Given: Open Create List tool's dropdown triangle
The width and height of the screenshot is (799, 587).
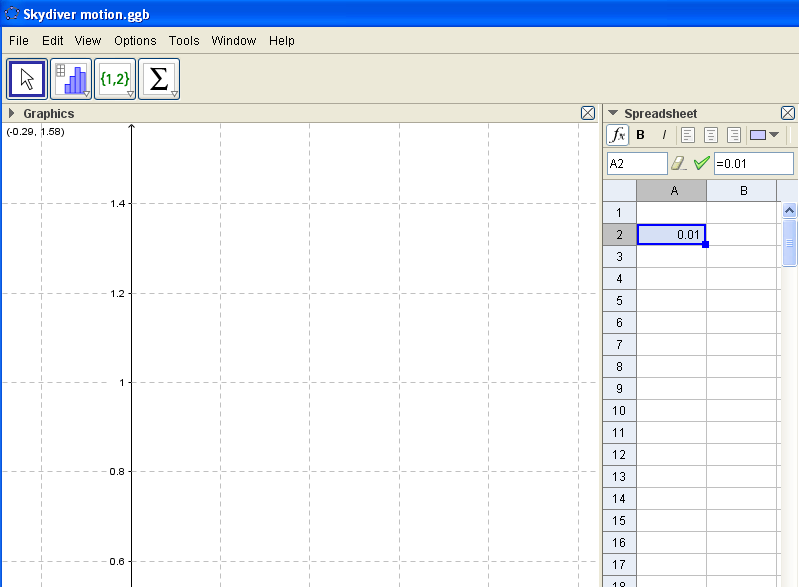Looking at the screenshot, I should pyautogui.click(x=130, y=94).
